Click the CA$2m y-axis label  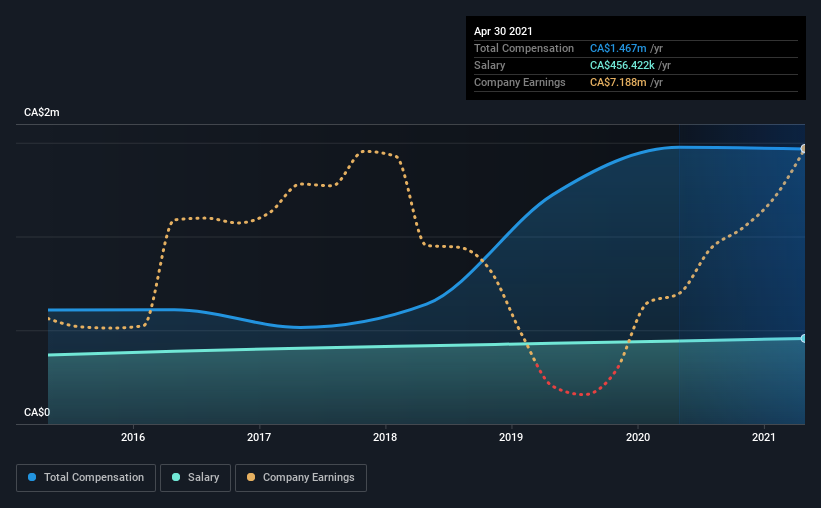click(x=42, y=113)
